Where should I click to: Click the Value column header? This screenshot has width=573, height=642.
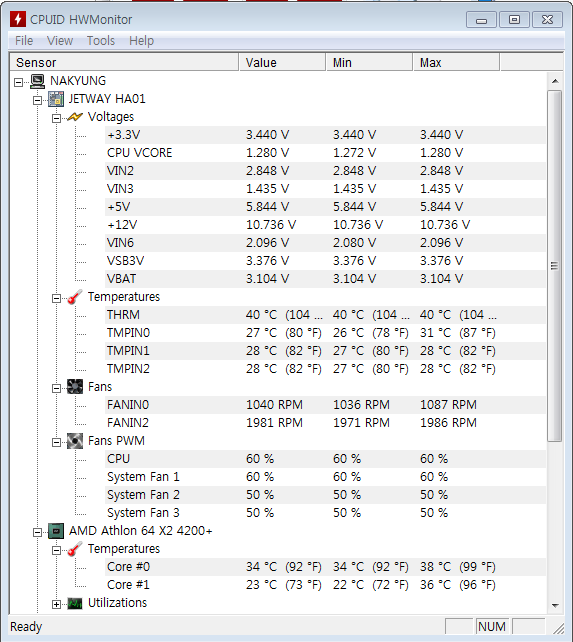coord(282,63)
